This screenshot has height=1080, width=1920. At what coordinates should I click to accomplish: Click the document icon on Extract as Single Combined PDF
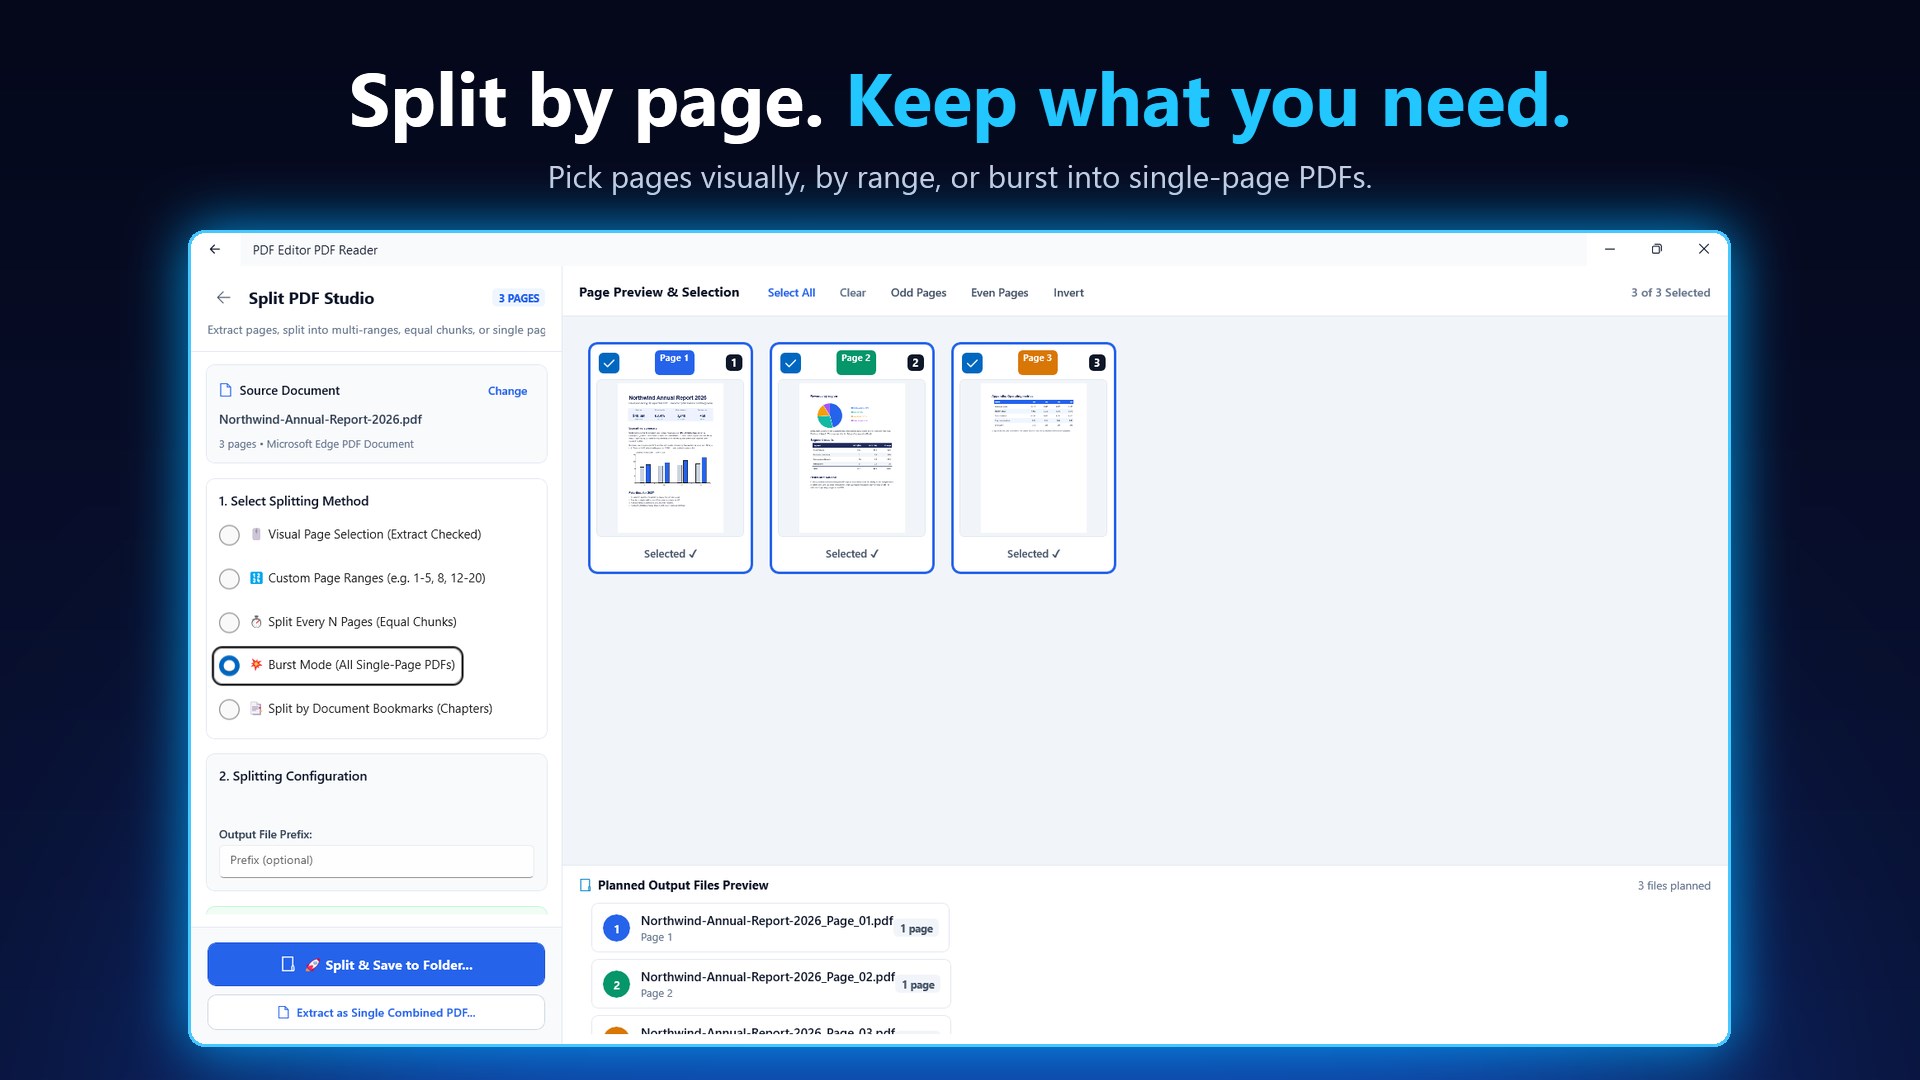(283, 1013)
